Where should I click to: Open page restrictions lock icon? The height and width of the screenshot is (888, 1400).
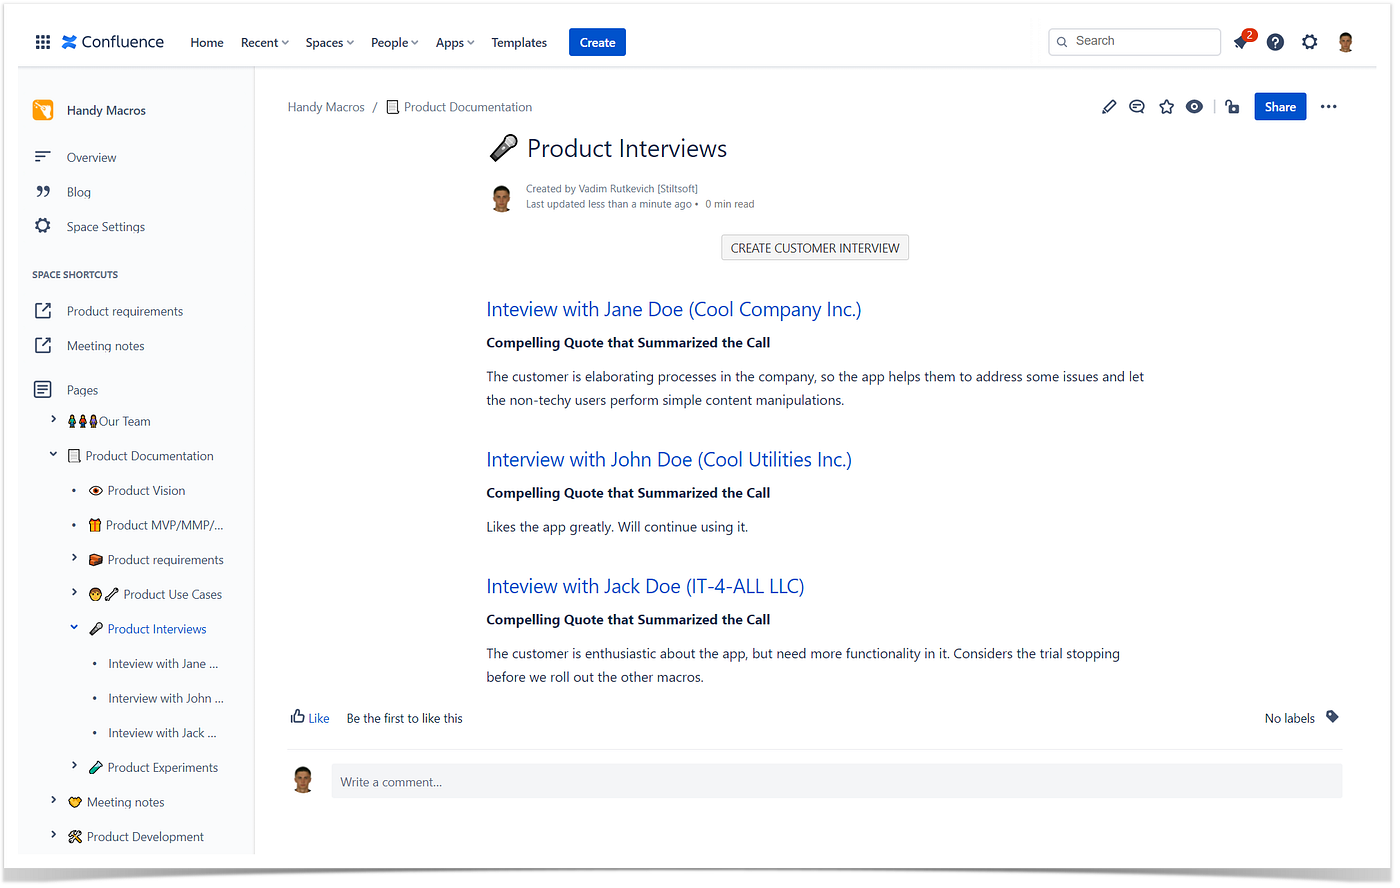1232,107
